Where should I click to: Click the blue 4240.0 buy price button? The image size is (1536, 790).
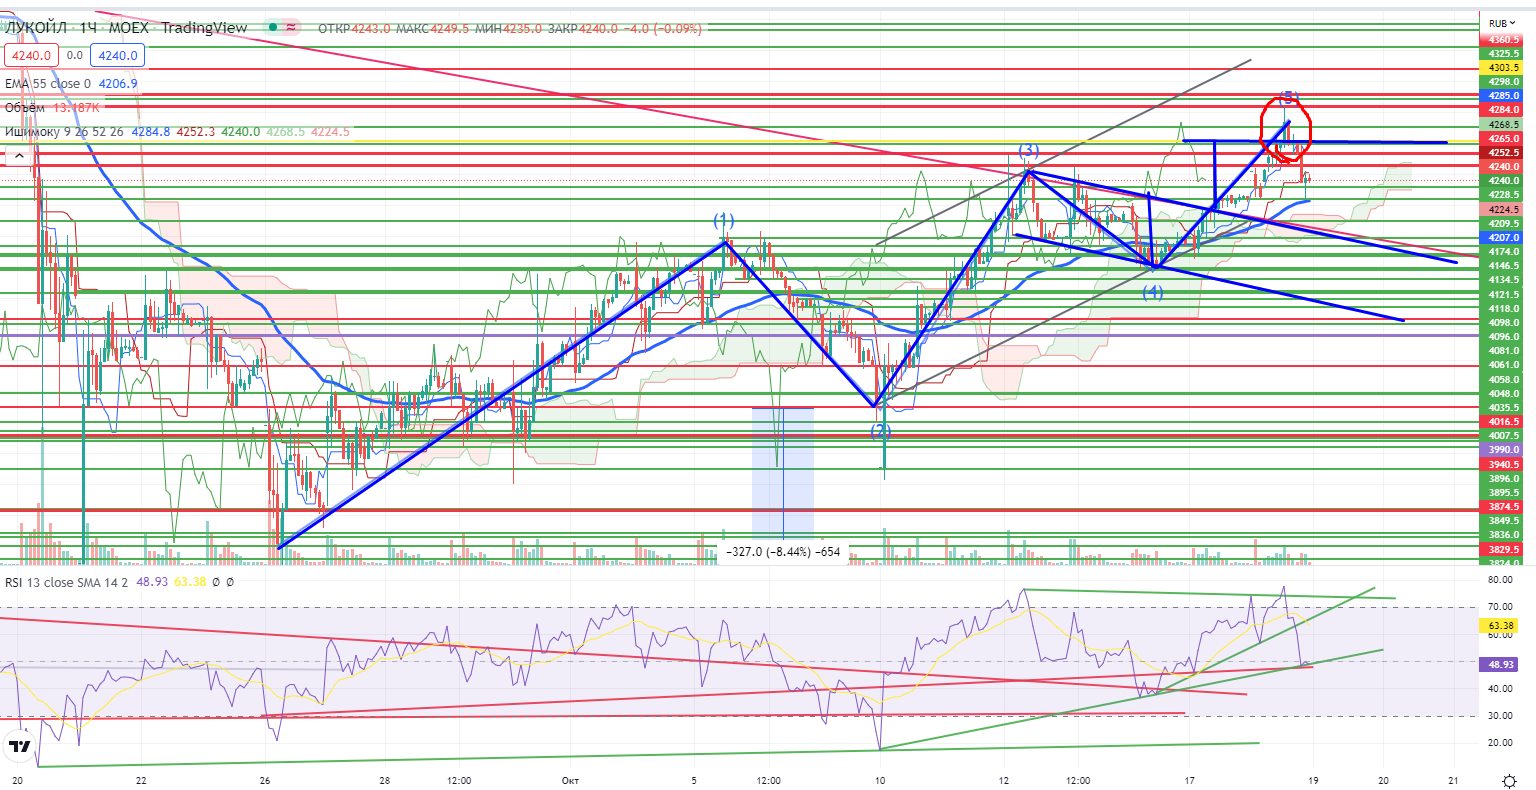[x=120, y=56]
